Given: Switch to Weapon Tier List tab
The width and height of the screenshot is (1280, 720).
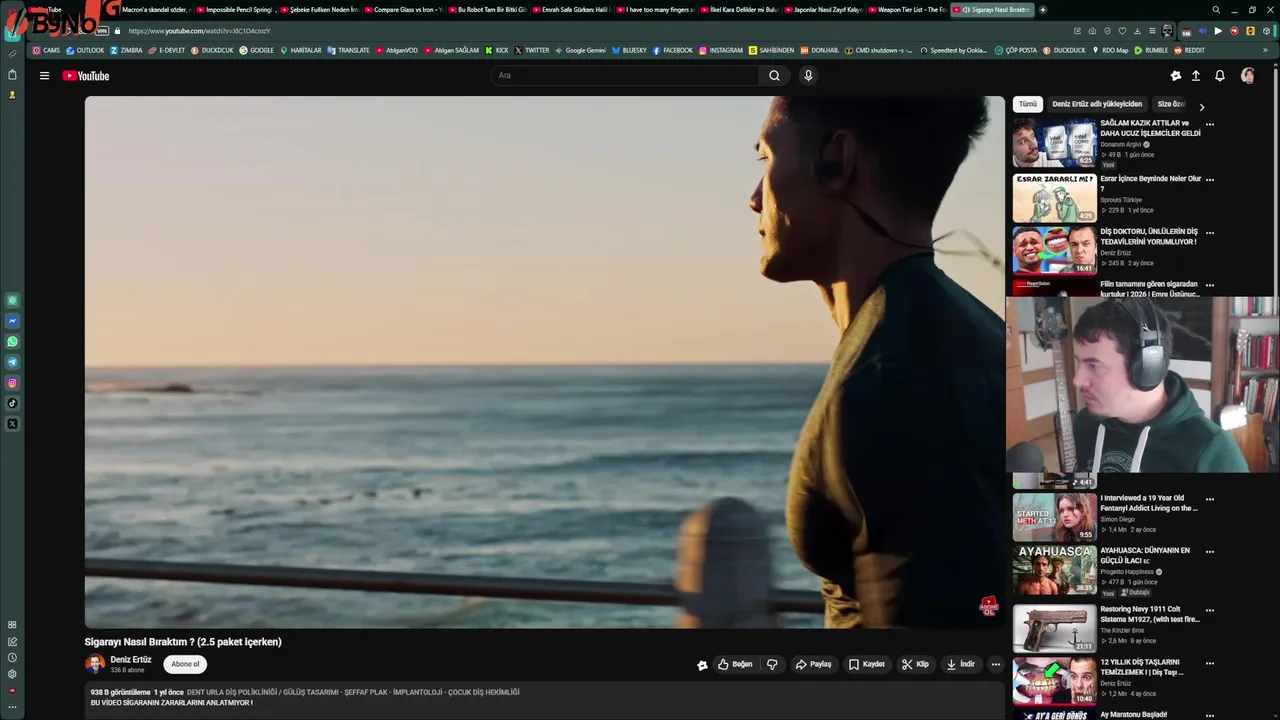Looking at the screenshot, I should pyautogui.click(x=909, y=10).
